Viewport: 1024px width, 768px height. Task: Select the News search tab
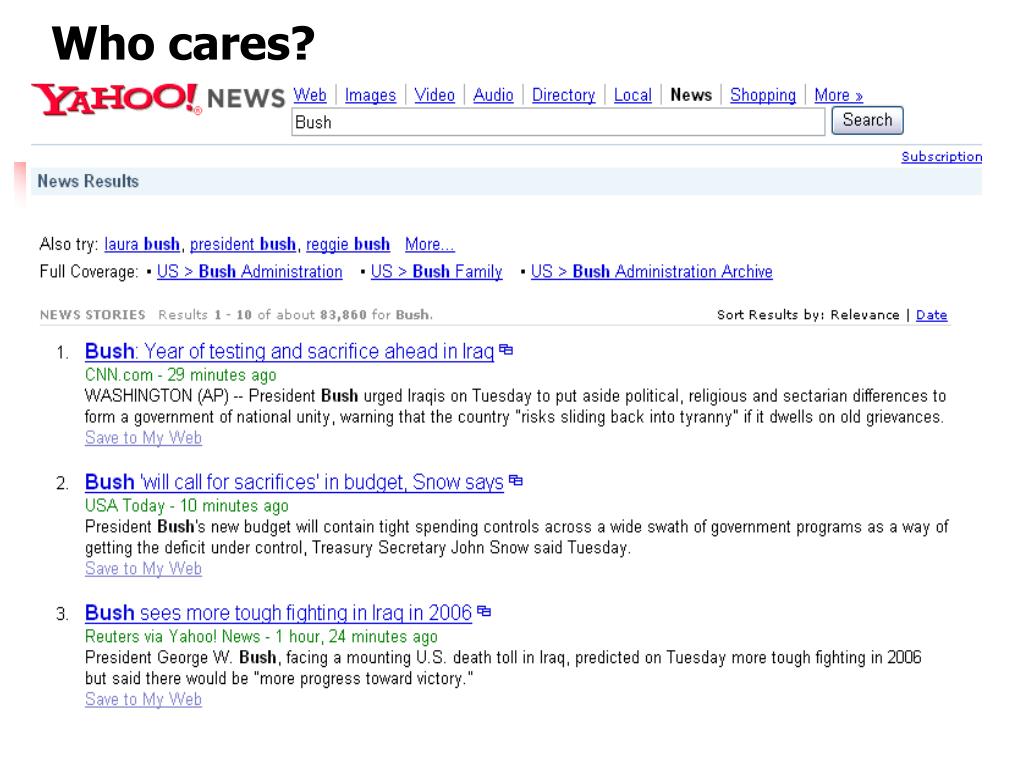(x=691, y=95)
